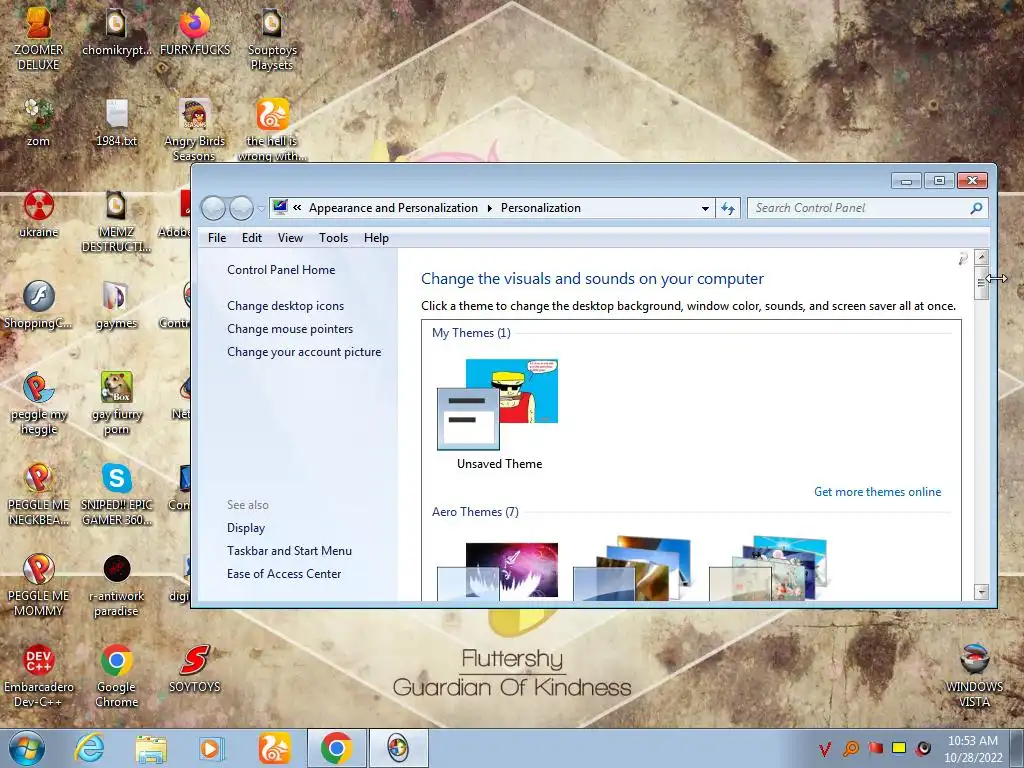Select the Souptoys Playsets desktop icon
The width and height of the screenshot is (1024, 768).
(272, 38)
